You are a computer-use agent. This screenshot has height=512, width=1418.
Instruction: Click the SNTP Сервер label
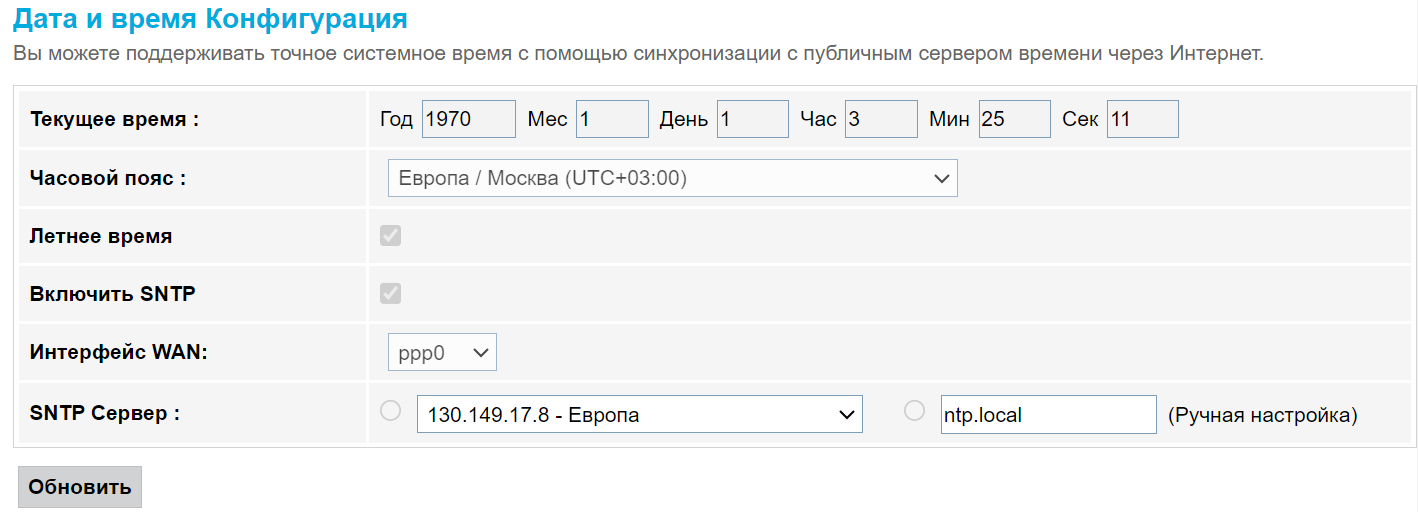pos(105,413)
